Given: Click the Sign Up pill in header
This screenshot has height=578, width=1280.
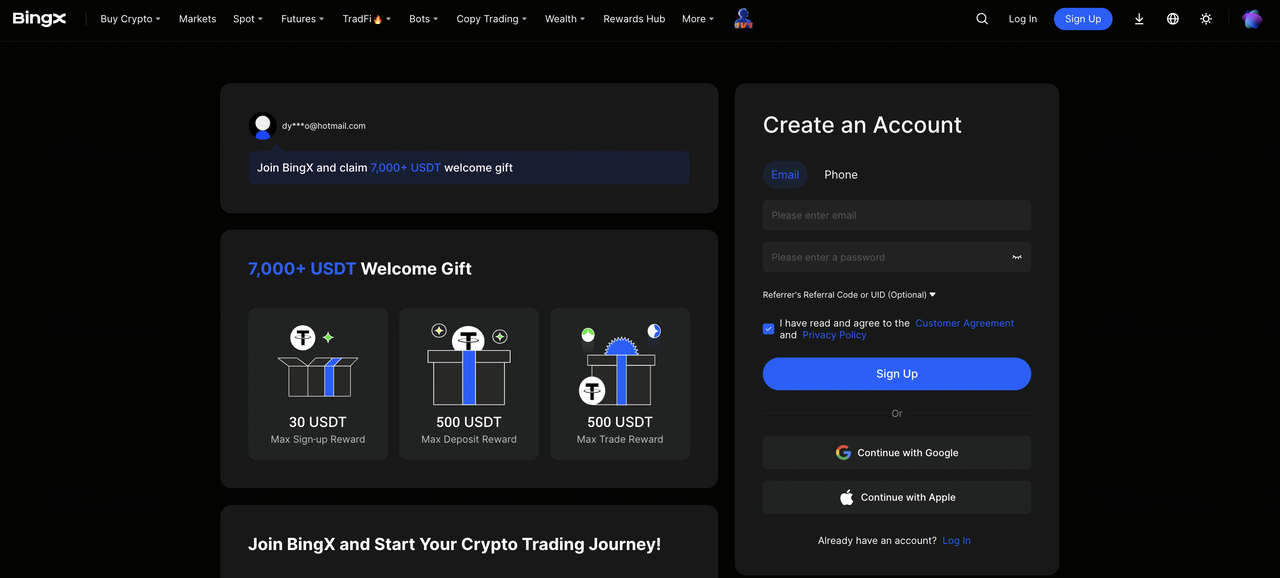Looking at the screenshot, I should pyautogui.click(x=1083, y=19).
